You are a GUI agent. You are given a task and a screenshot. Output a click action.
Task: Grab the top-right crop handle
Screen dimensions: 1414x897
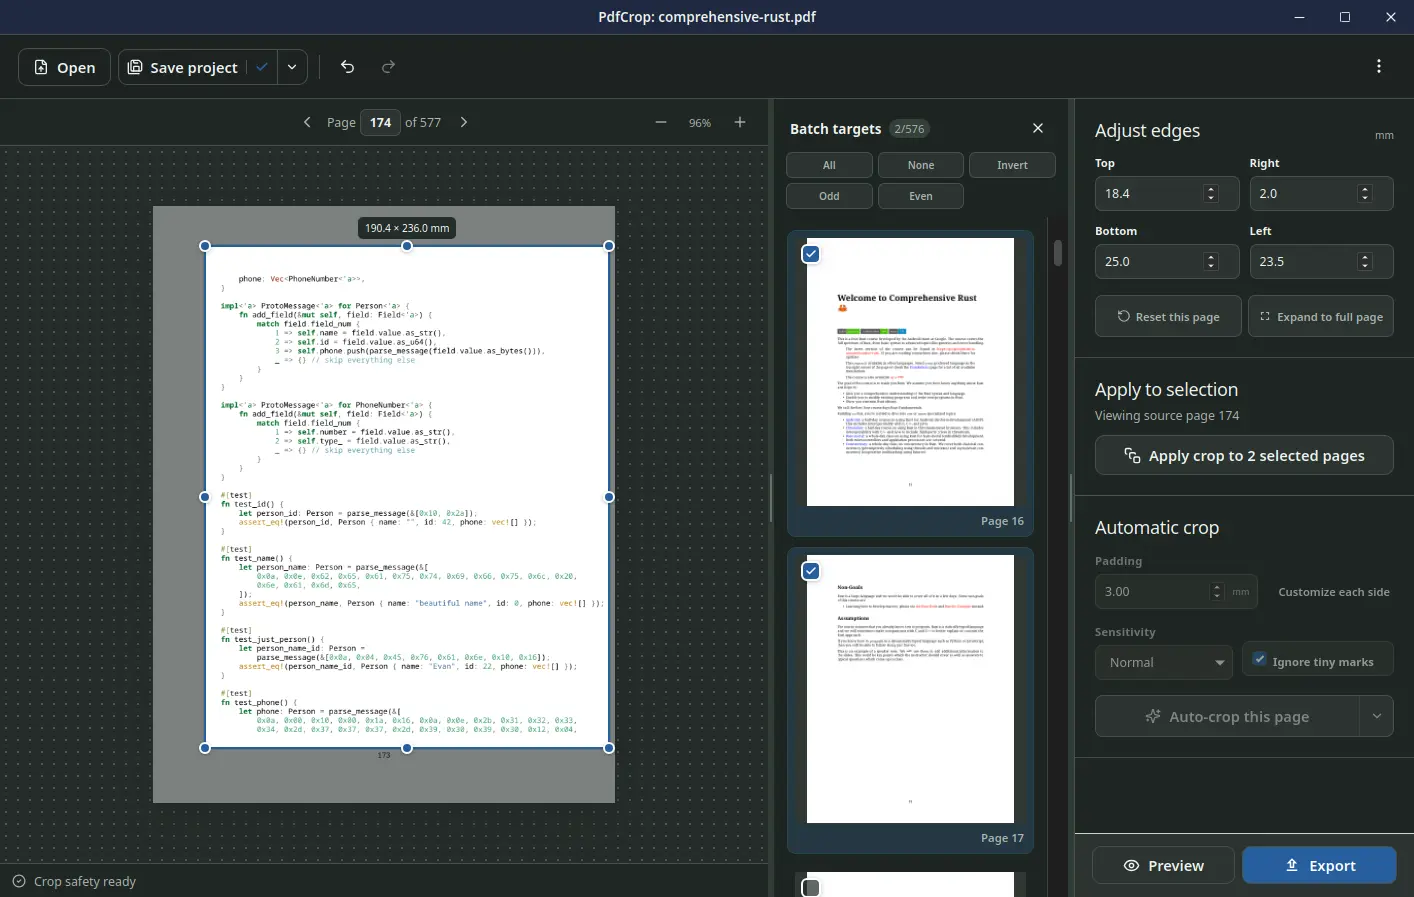click(609, 246)
